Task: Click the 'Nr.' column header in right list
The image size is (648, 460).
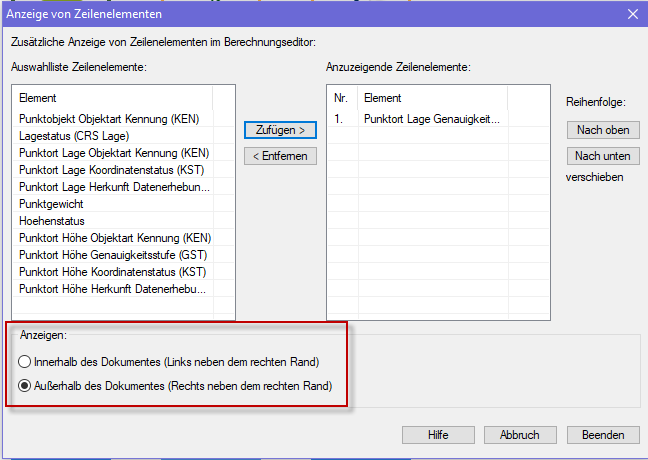Action: pyautogui.click(x=343, y=98)
